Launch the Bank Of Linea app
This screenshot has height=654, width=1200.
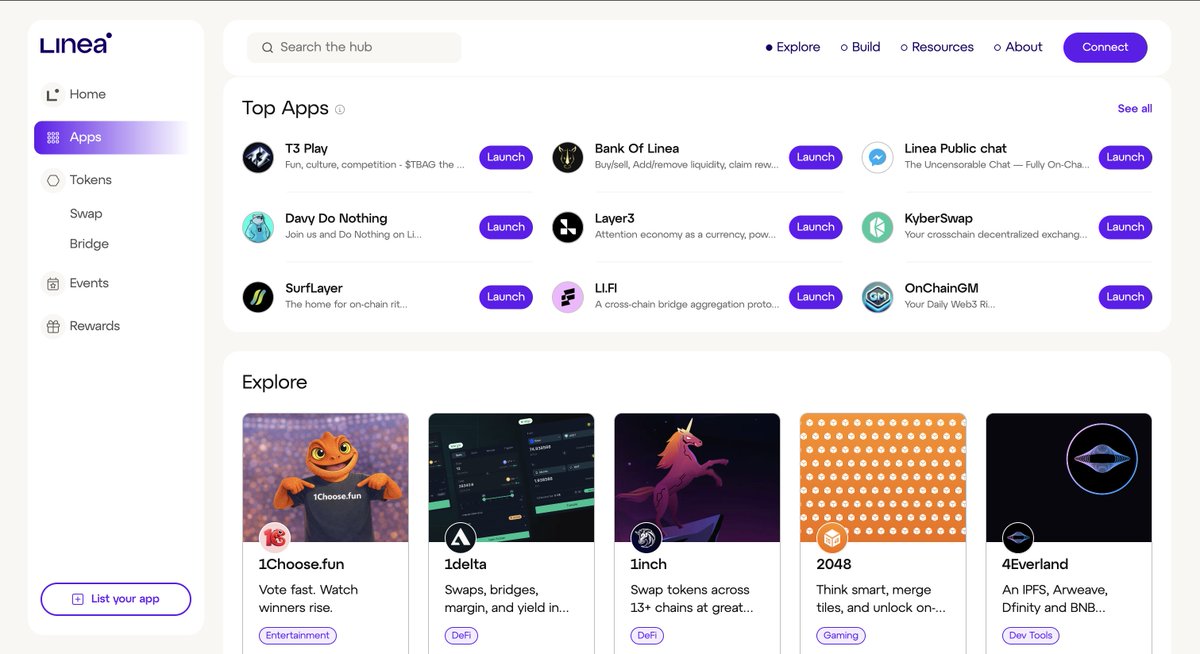point(815,156)
